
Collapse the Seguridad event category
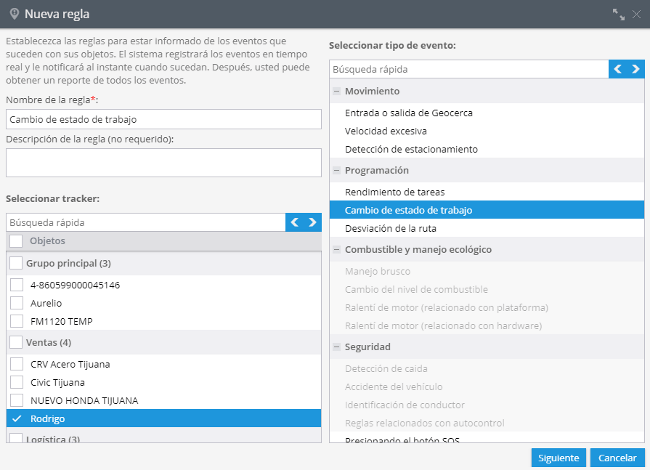[x=337, y=347]
